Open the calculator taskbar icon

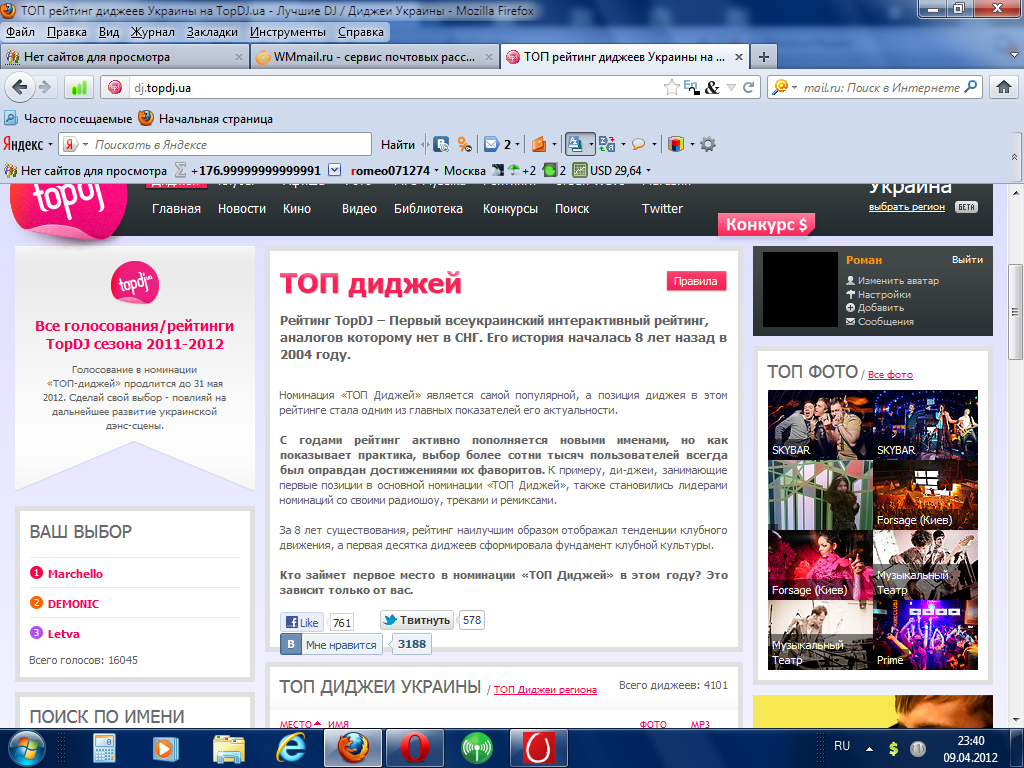(104, 748)
